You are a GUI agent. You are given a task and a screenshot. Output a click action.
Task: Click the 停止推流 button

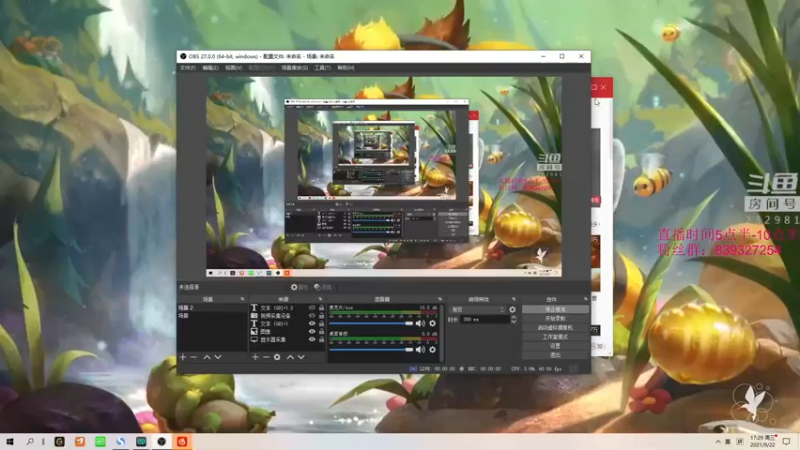[x=555, y=310]
